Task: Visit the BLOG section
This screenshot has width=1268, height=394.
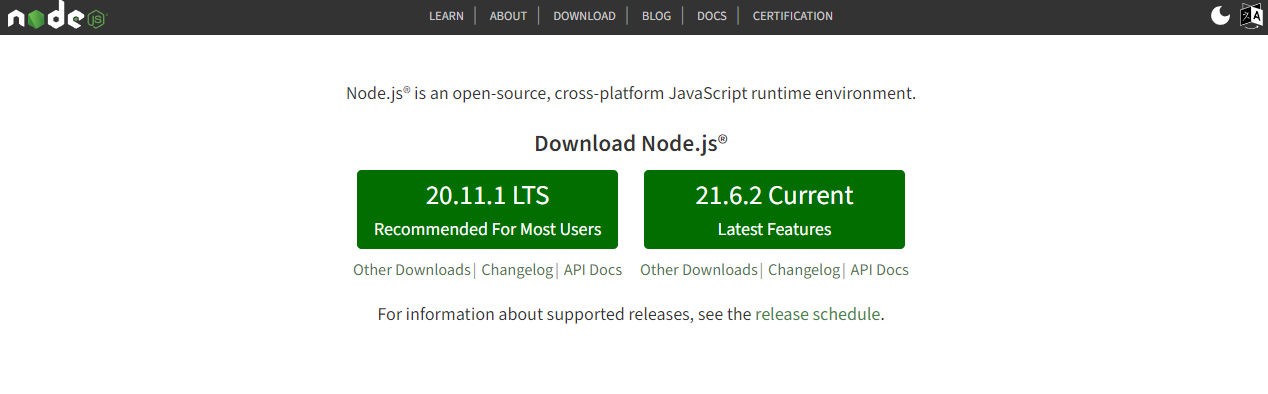Action: click(656, 16)
